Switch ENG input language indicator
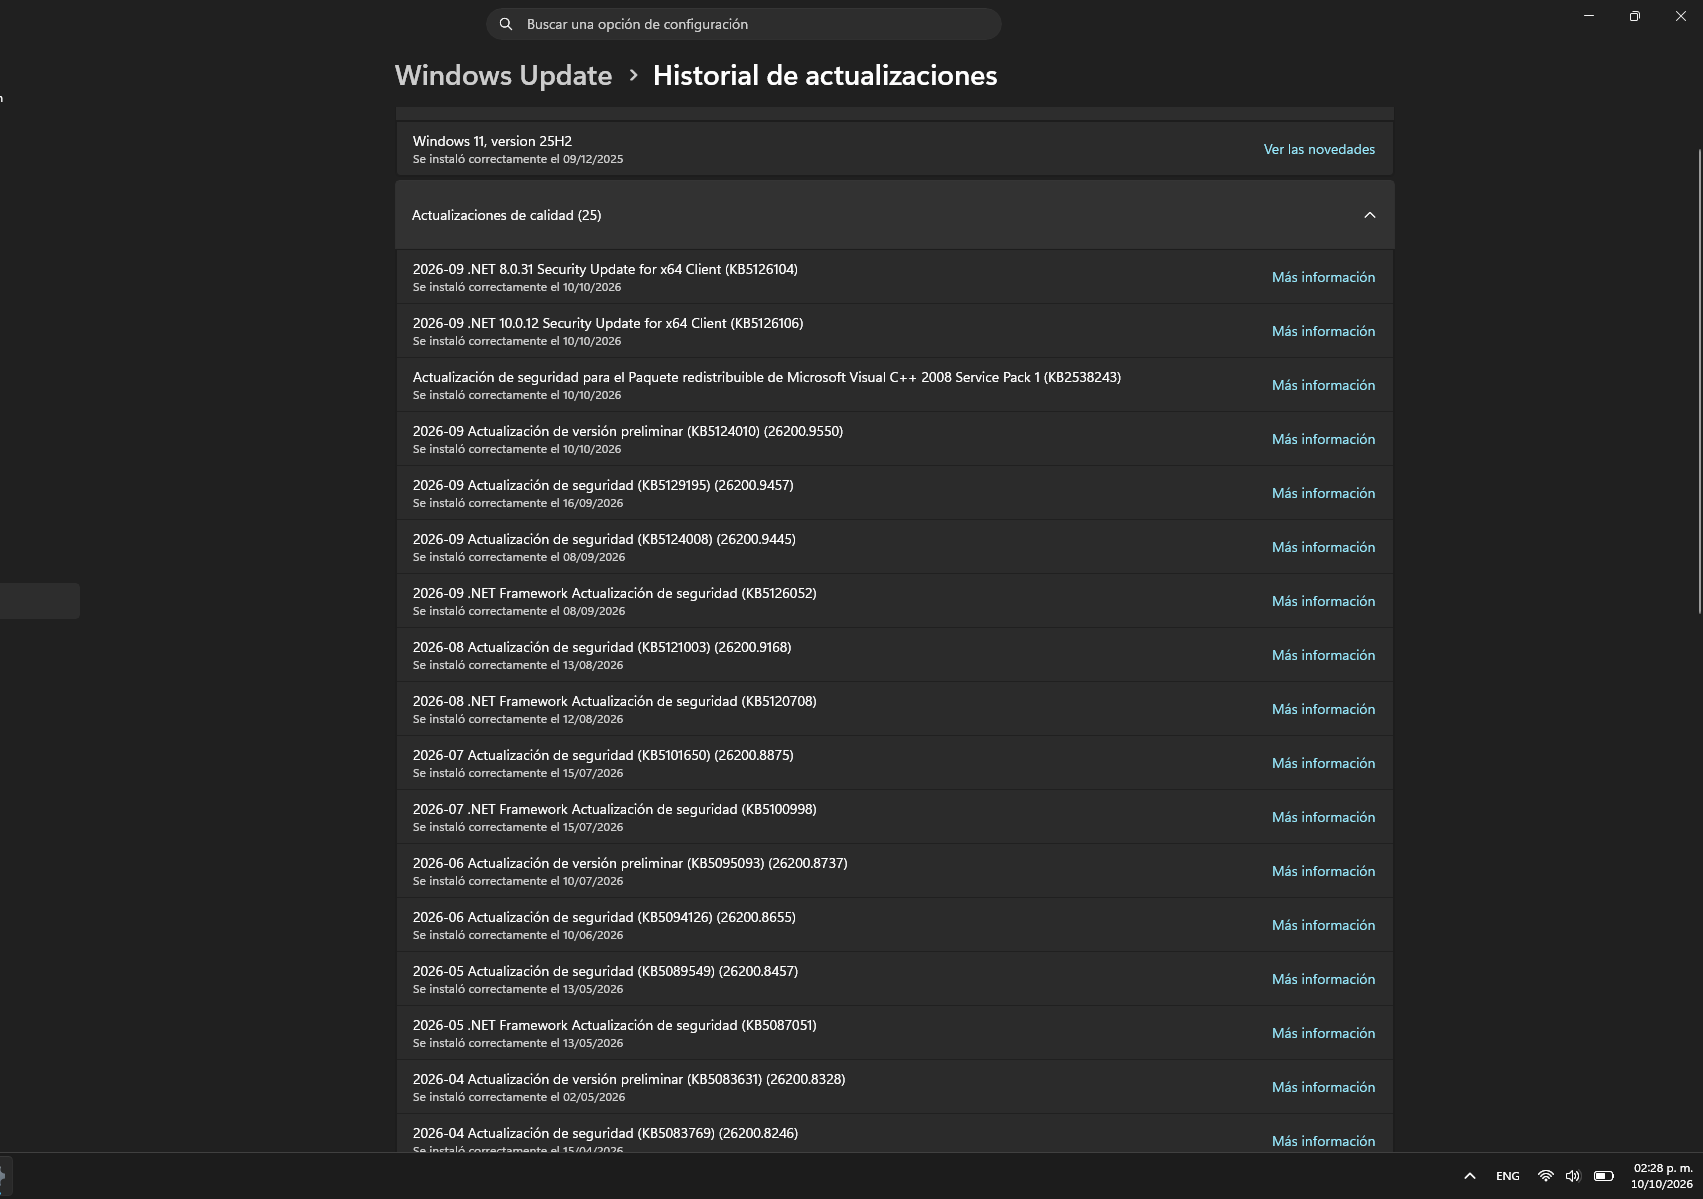Image resolution: width=1703 pixels, height=1199 pixels. click(1507, 1176)
